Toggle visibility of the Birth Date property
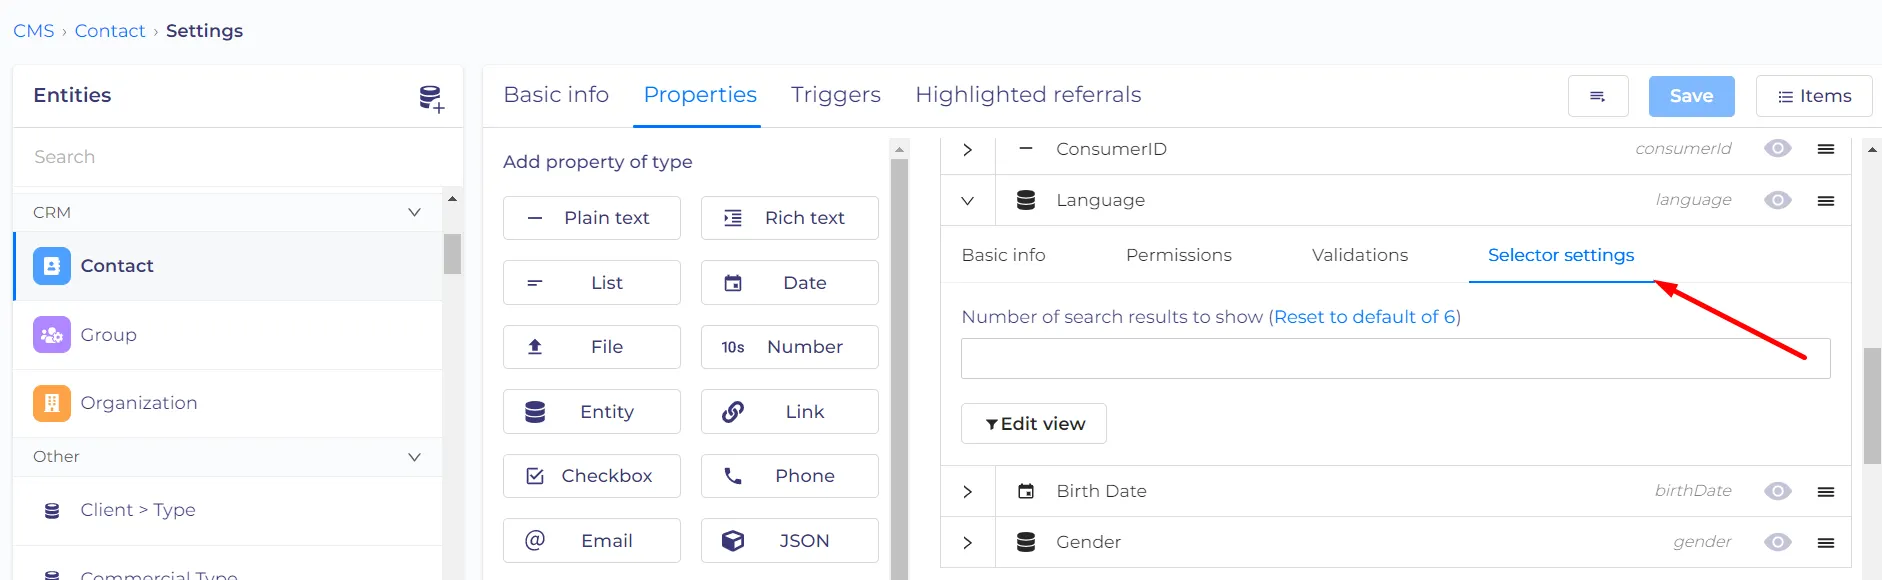 (1778, 491)
